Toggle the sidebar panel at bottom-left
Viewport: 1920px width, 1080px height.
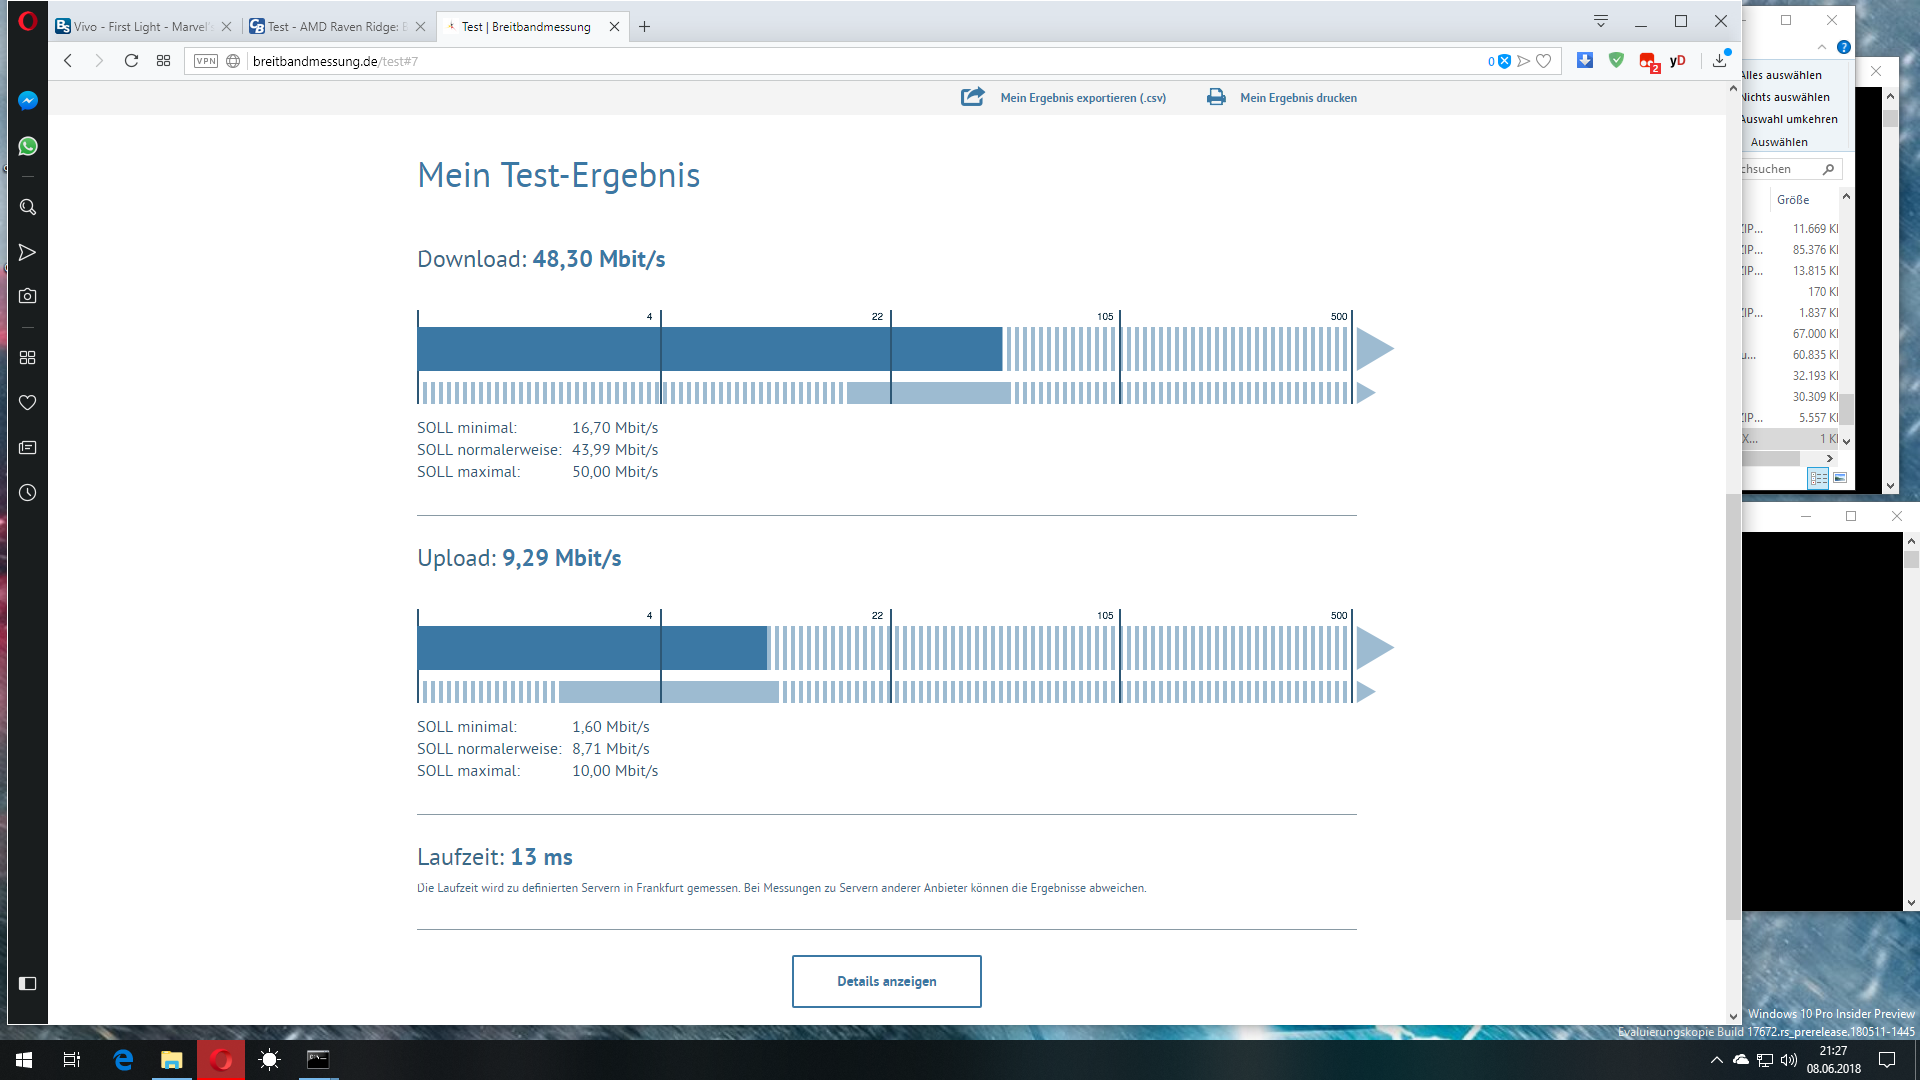pos(28,984)
